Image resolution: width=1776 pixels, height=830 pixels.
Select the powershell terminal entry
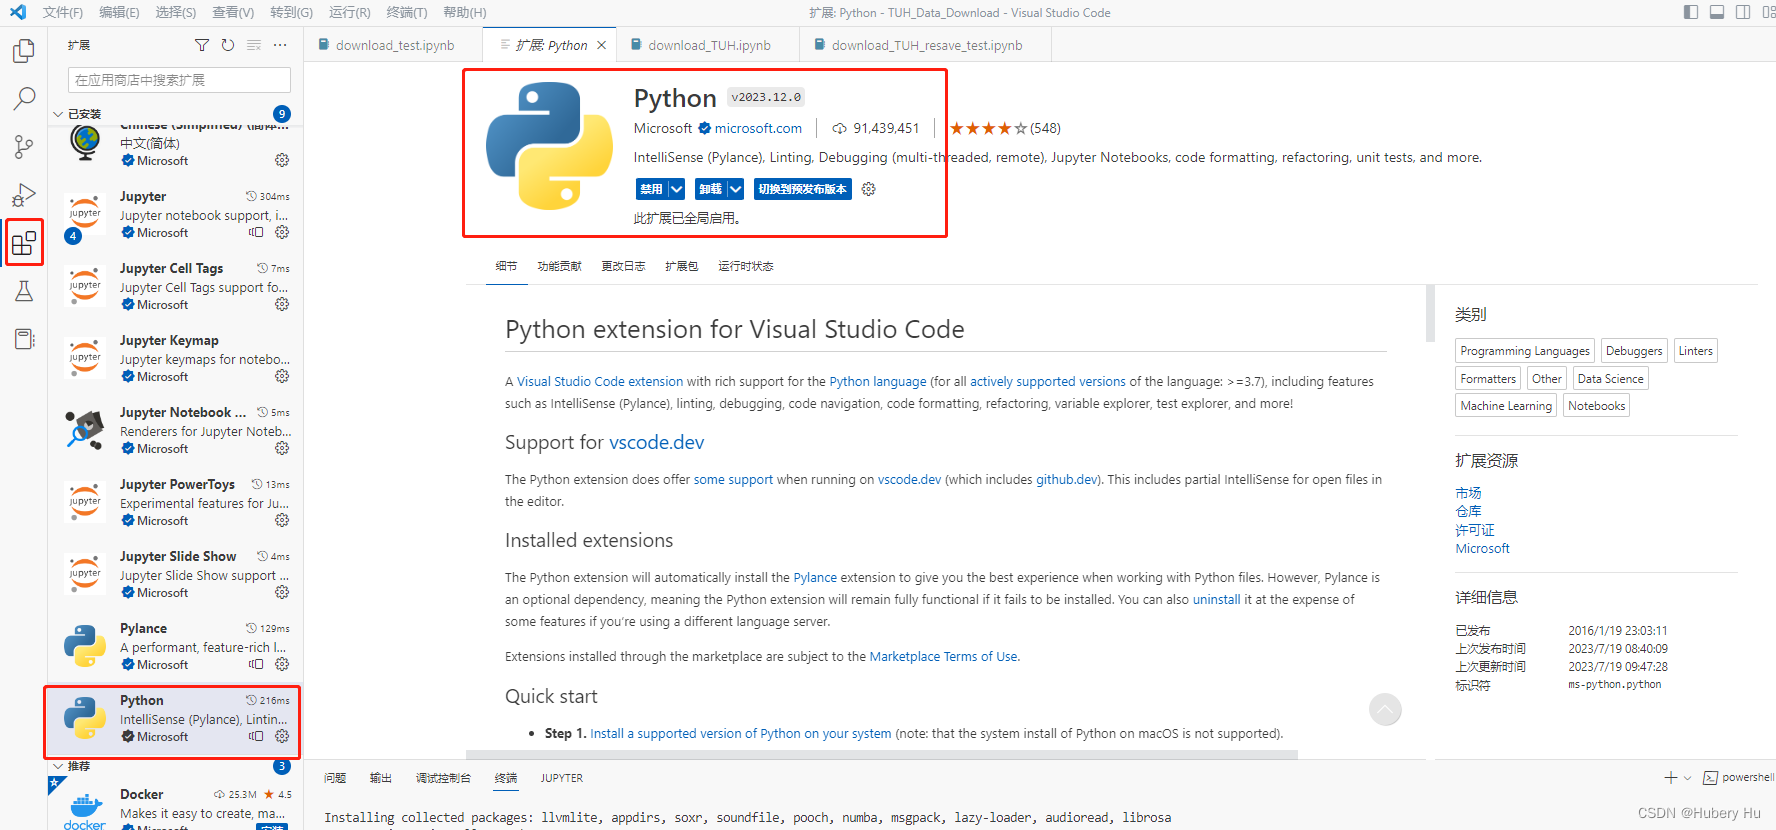(1738, 777)
